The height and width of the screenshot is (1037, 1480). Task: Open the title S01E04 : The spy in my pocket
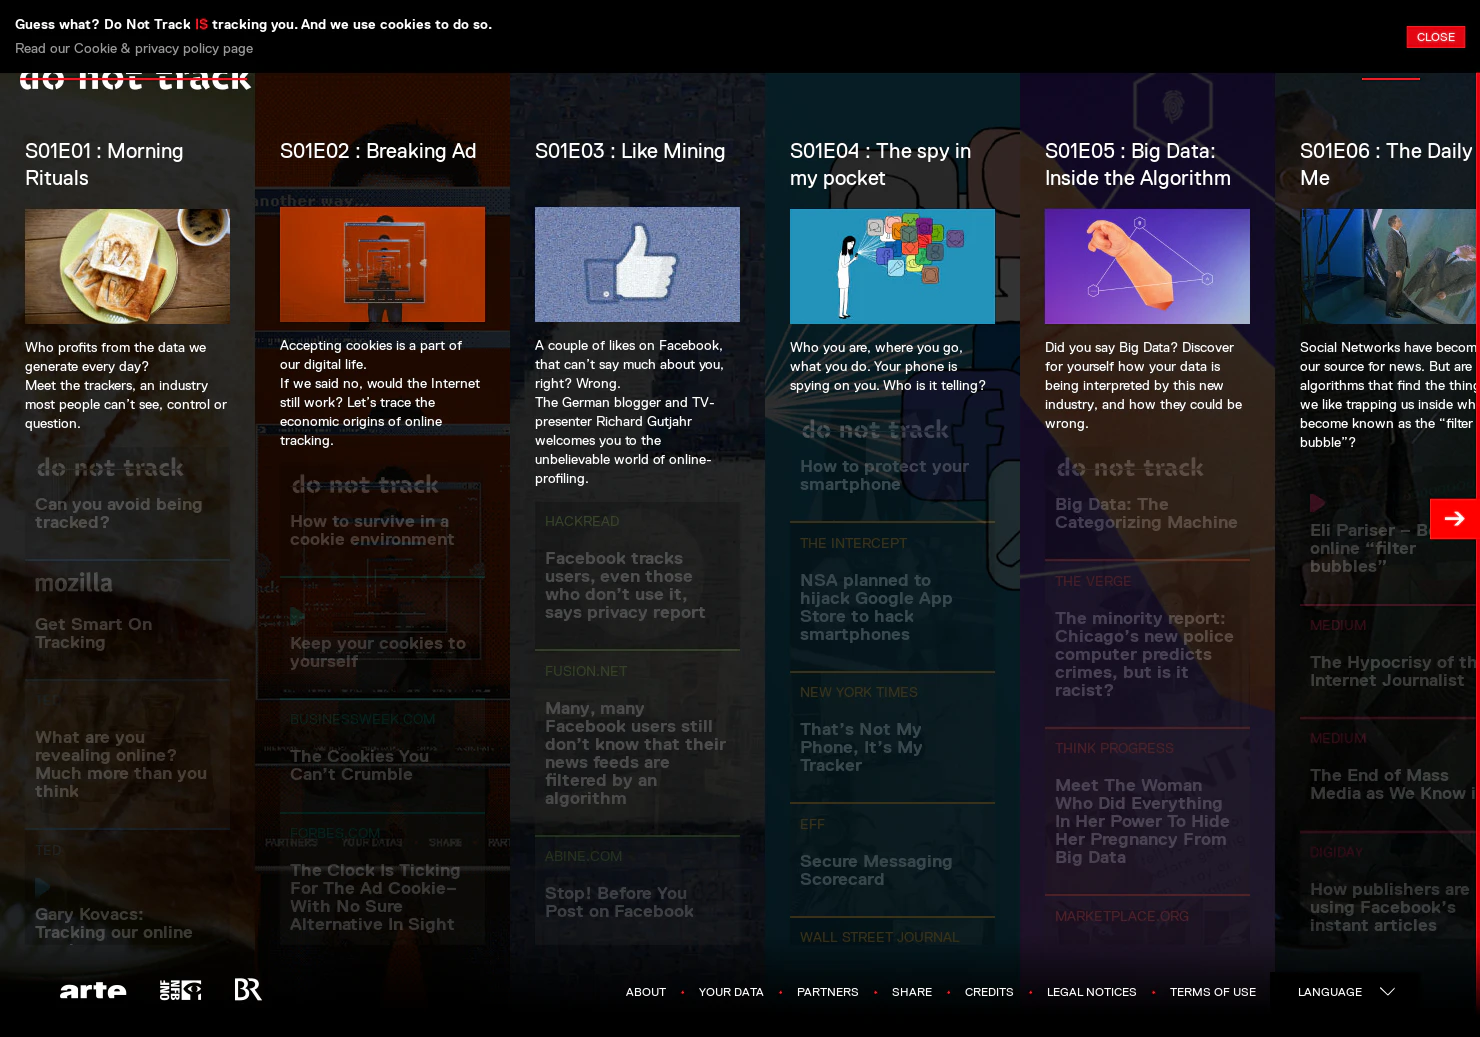880,164
